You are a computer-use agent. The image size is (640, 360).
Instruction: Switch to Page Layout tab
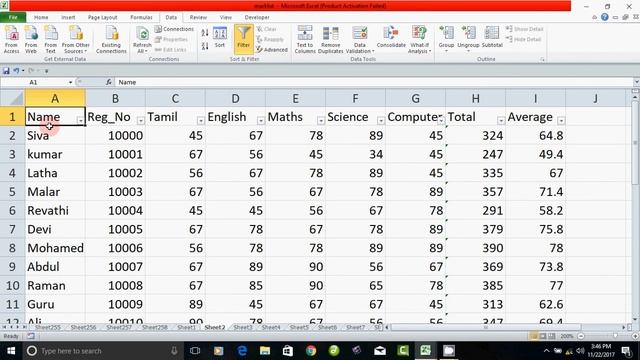click(x=102, y=17)
